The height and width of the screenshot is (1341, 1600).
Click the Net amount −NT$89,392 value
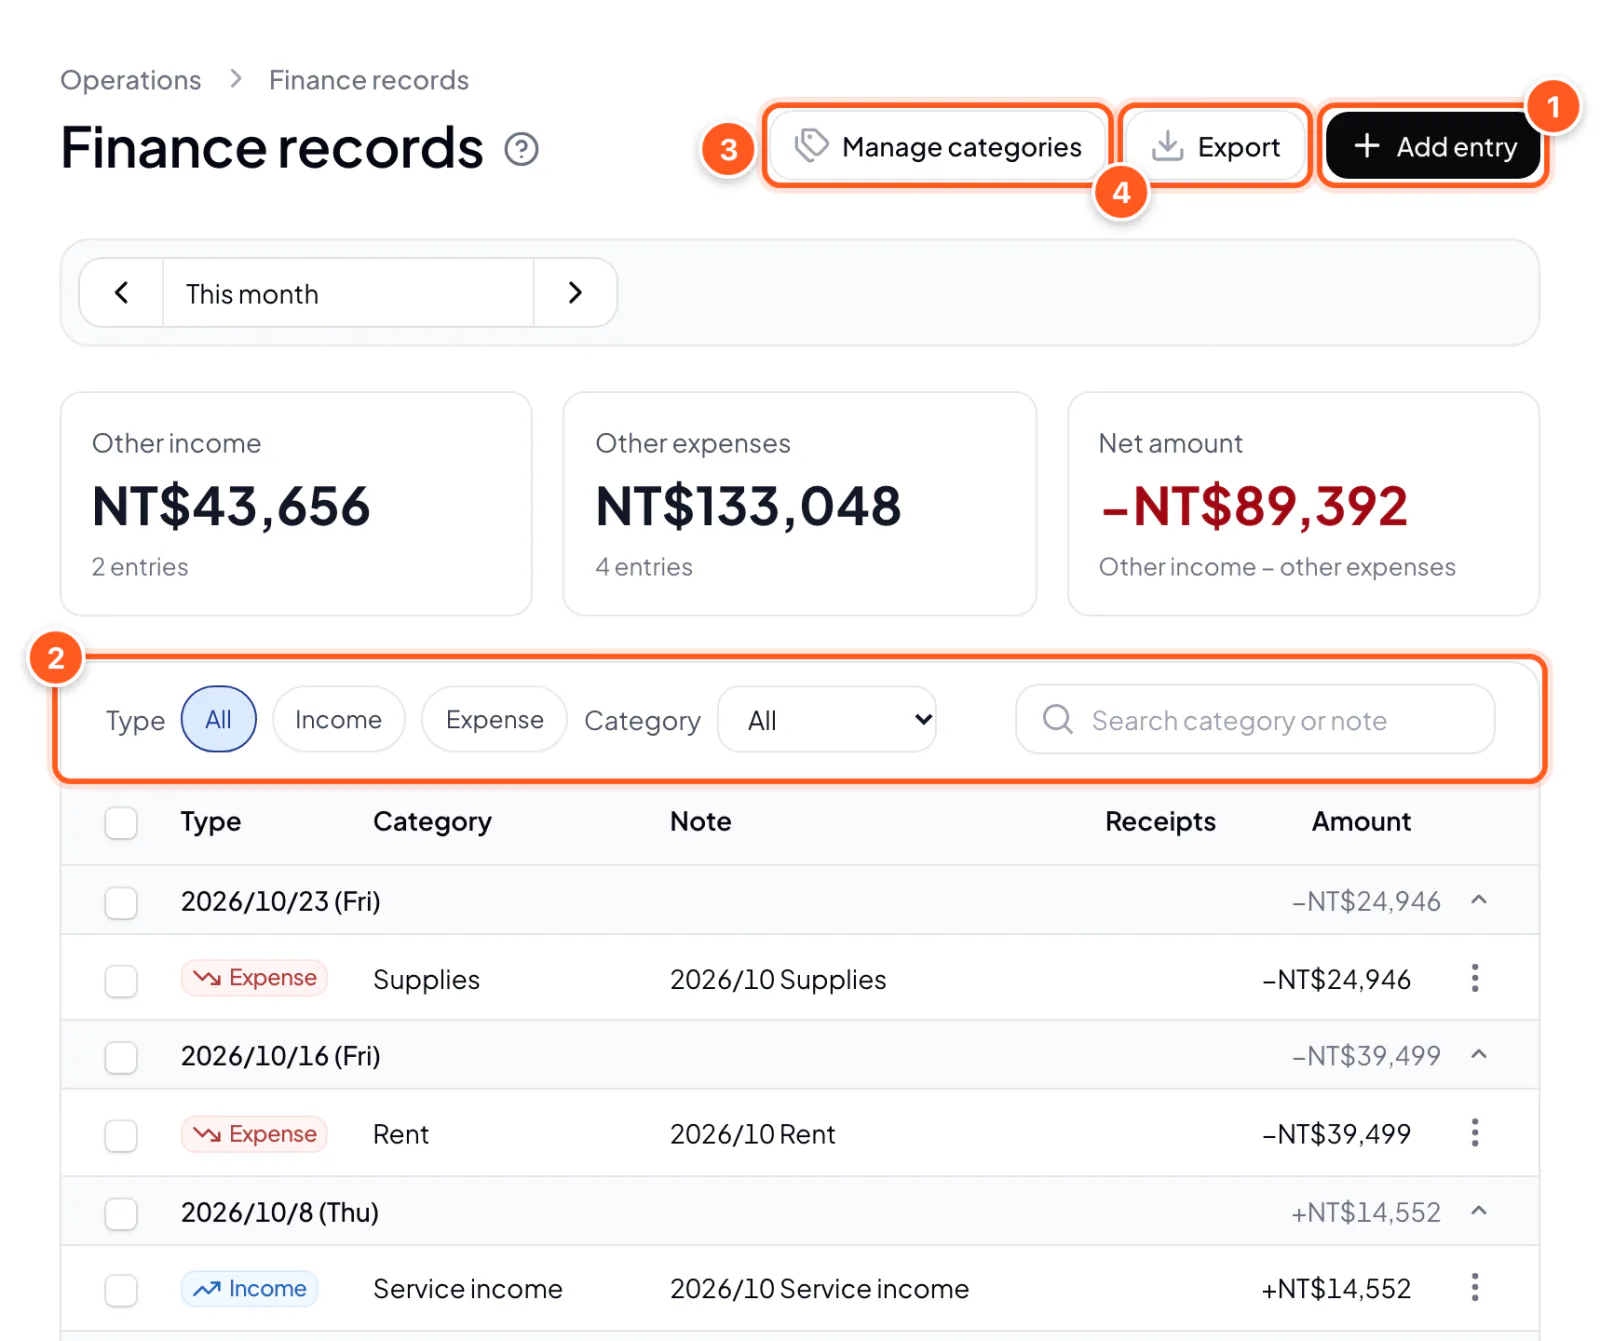[x=1254, y=506]
